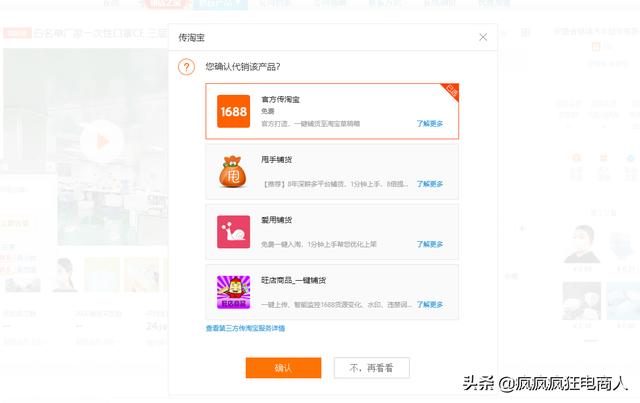
Task: Click the 免费 label under 官方传淘宝
Action: tap(268, 111)
